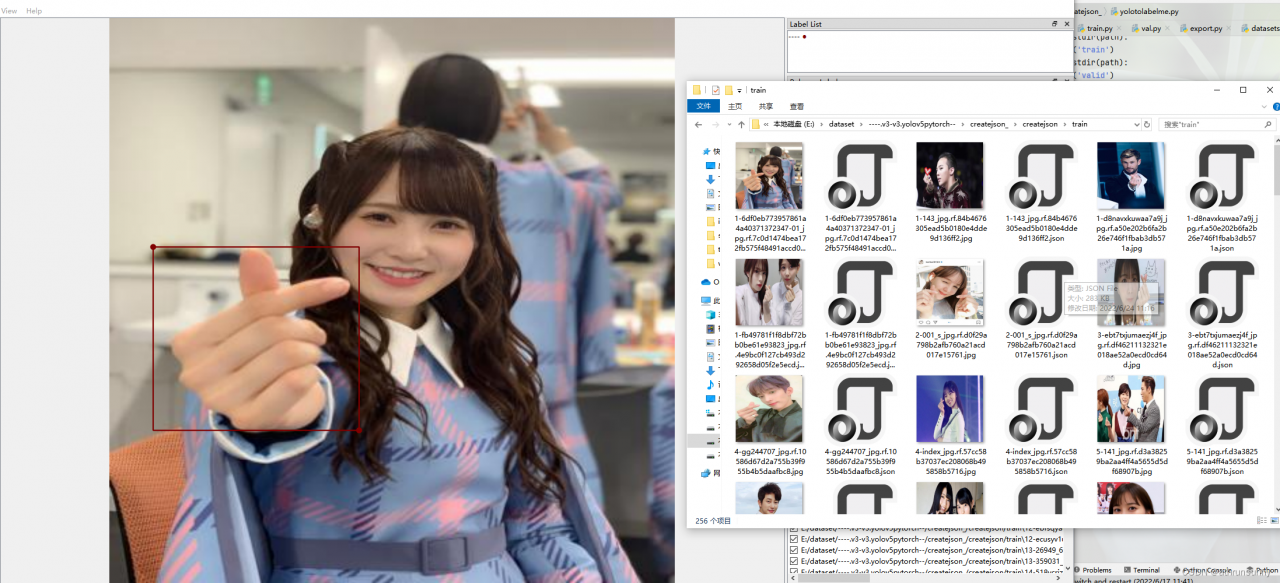Toggle checkbox for train\13-359031 file entry
Viewport: 1280px width, 583px height.
click(794, 562)
